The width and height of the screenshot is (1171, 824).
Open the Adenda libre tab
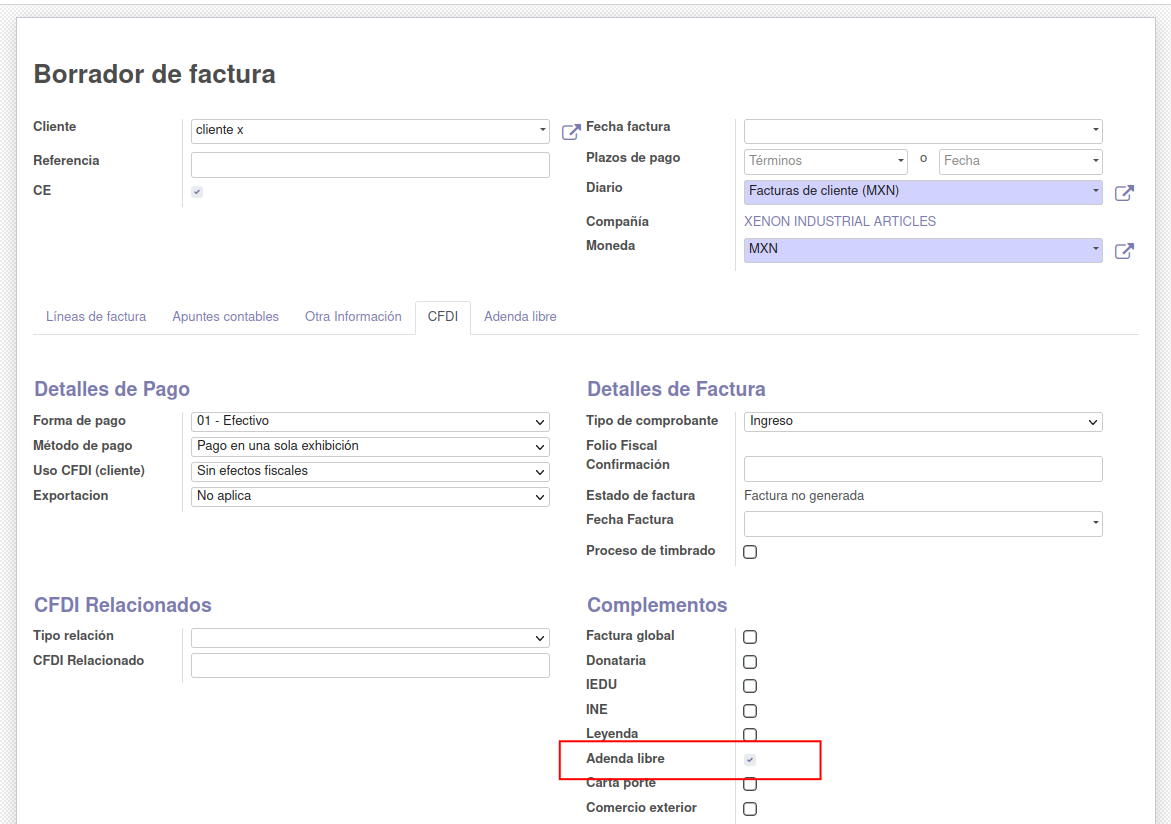coord(520,317)
